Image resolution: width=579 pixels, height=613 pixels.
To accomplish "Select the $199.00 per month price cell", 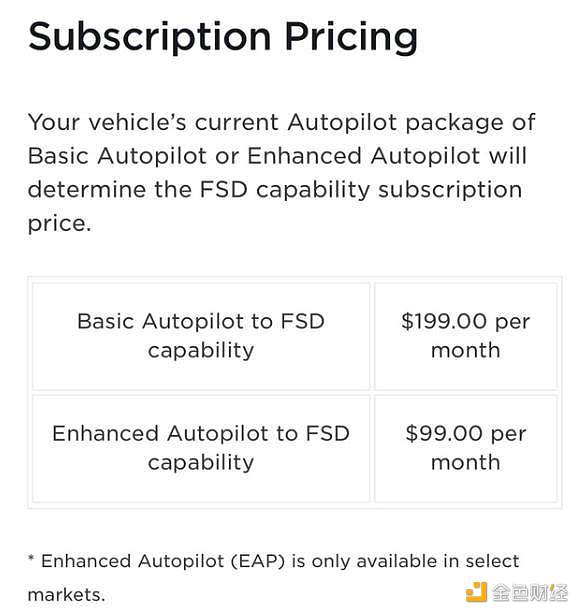I will (x=466, y=336).
